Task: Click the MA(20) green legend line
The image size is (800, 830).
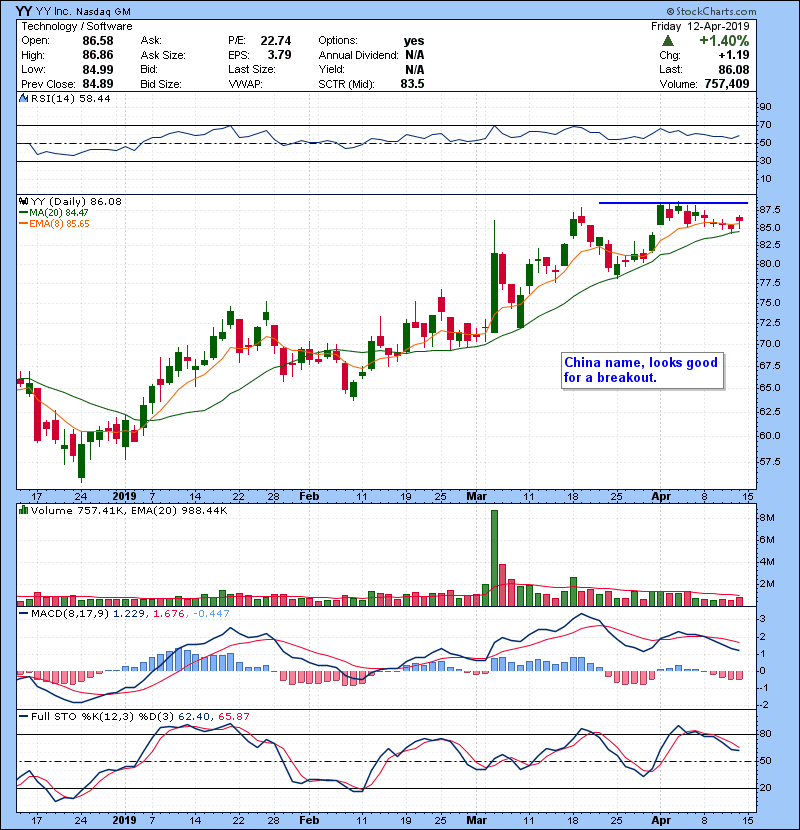Action: (24, 212)
